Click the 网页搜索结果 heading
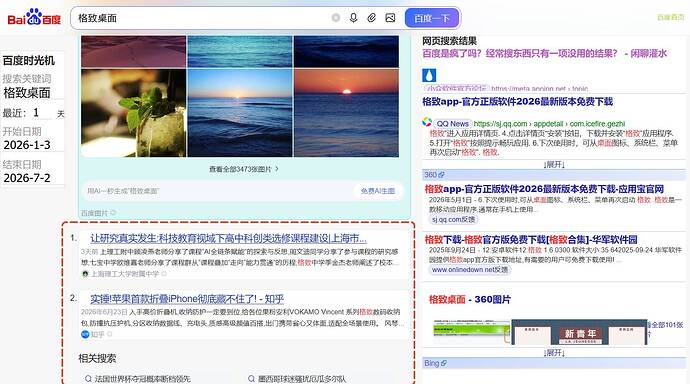690x384 pixels. 449,41
